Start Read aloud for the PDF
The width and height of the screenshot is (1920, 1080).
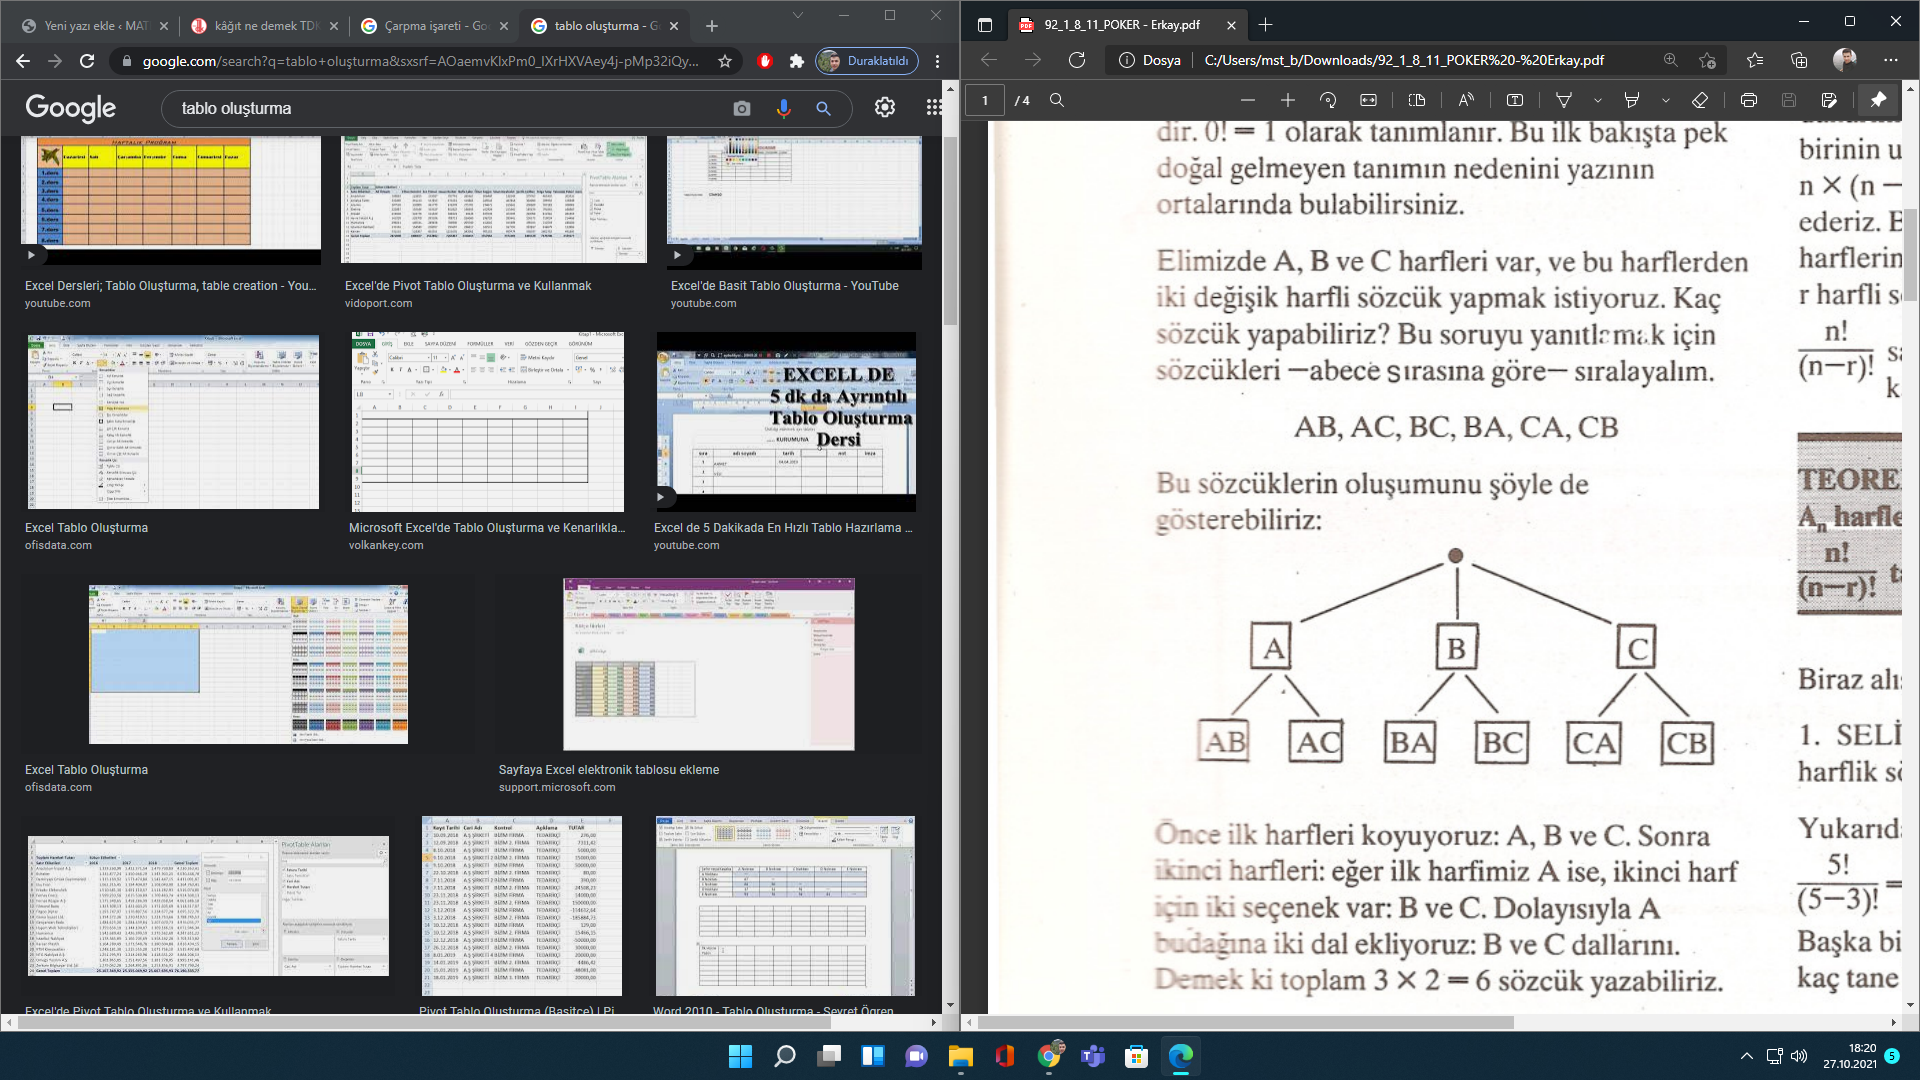(1466, 100)
